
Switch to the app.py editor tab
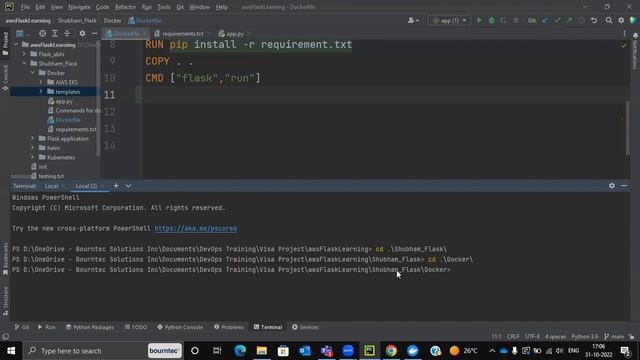coord(234,33)
